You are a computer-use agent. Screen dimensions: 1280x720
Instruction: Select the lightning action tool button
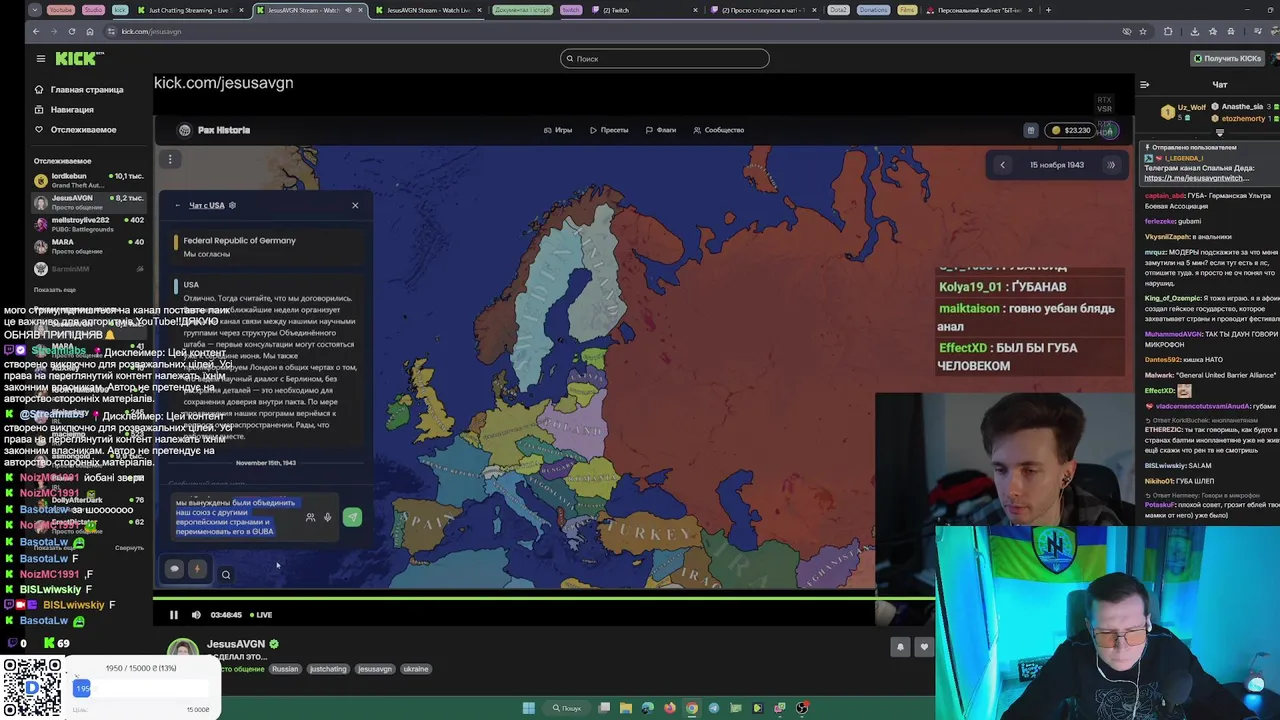(197, 569)
